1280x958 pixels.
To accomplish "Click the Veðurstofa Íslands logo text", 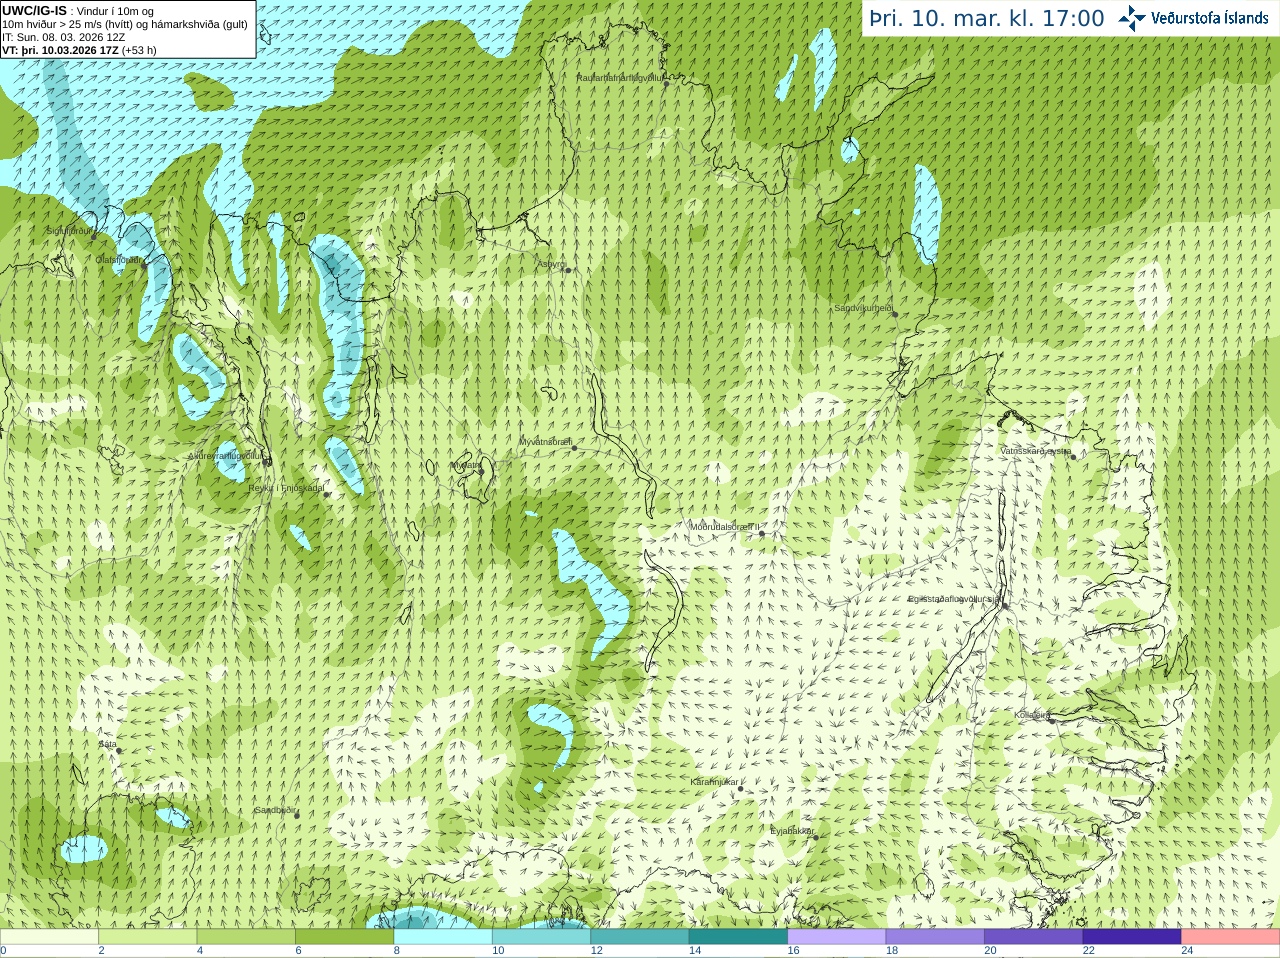I will tap(1209, 18).
